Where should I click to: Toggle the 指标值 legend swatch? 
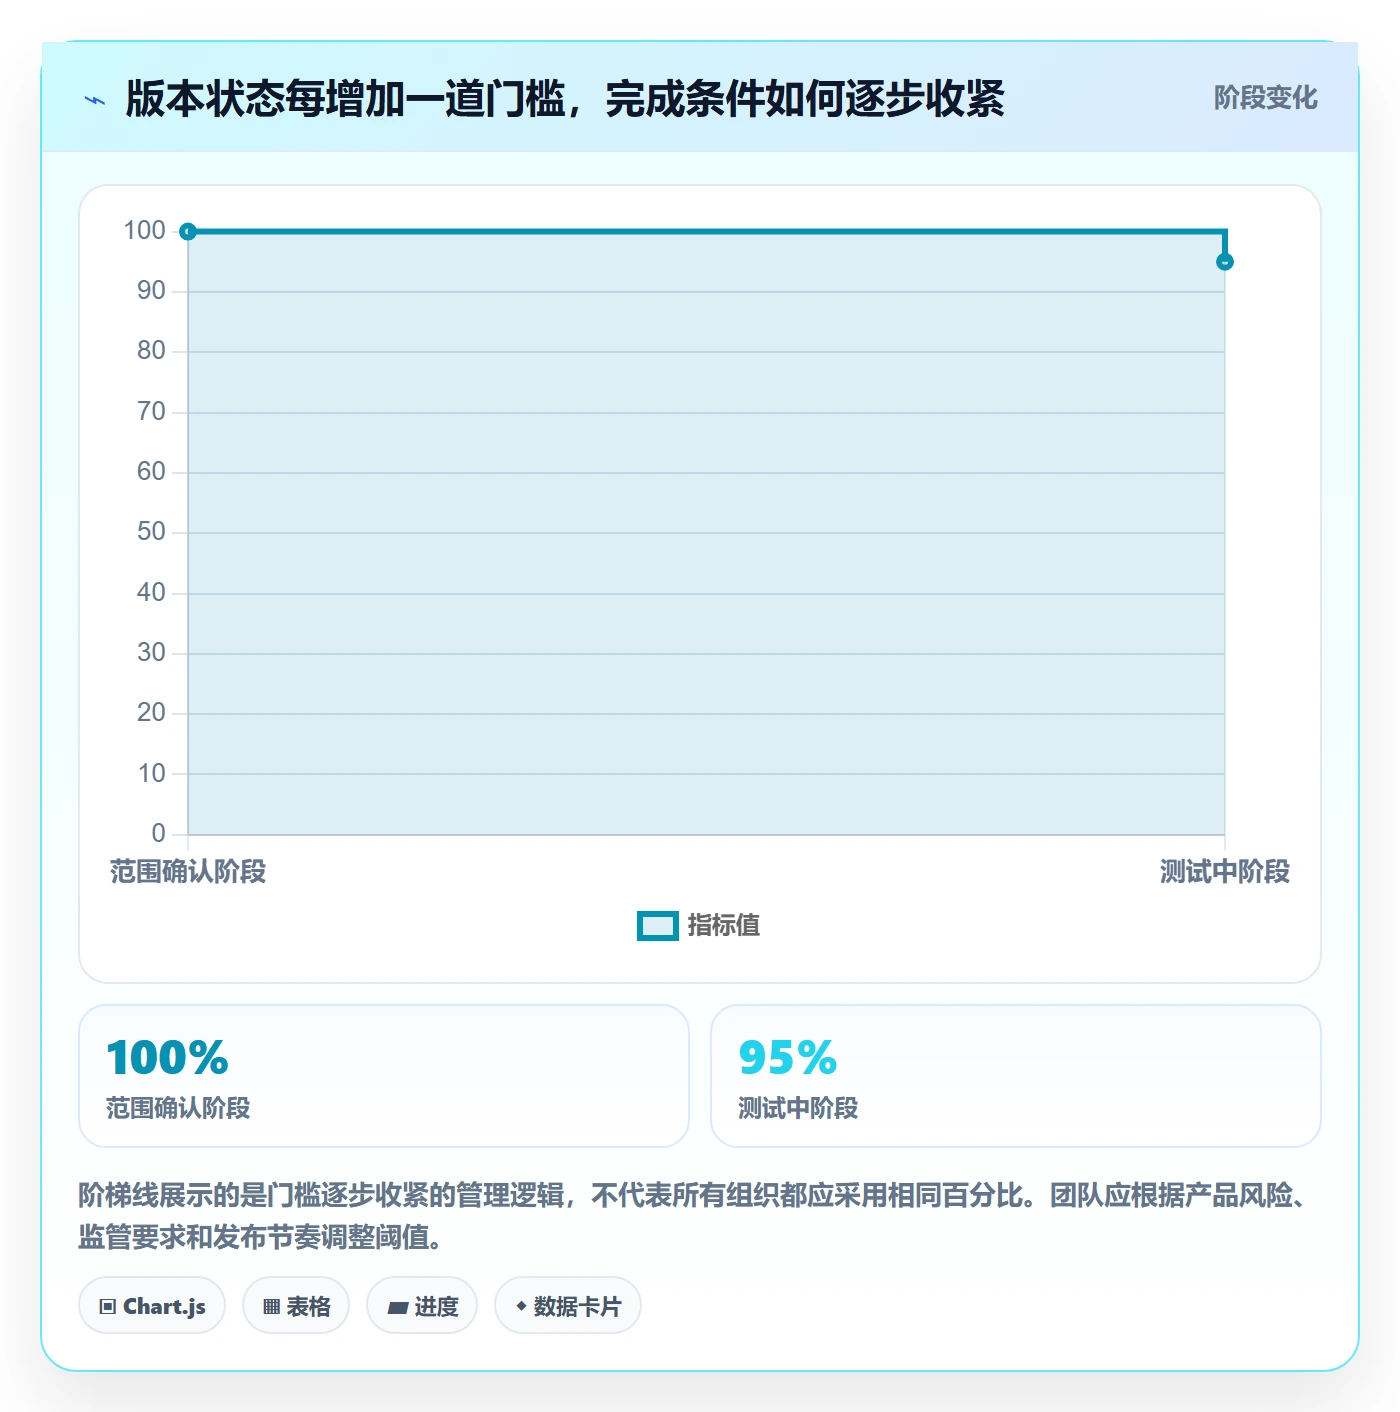coord(658,926)
